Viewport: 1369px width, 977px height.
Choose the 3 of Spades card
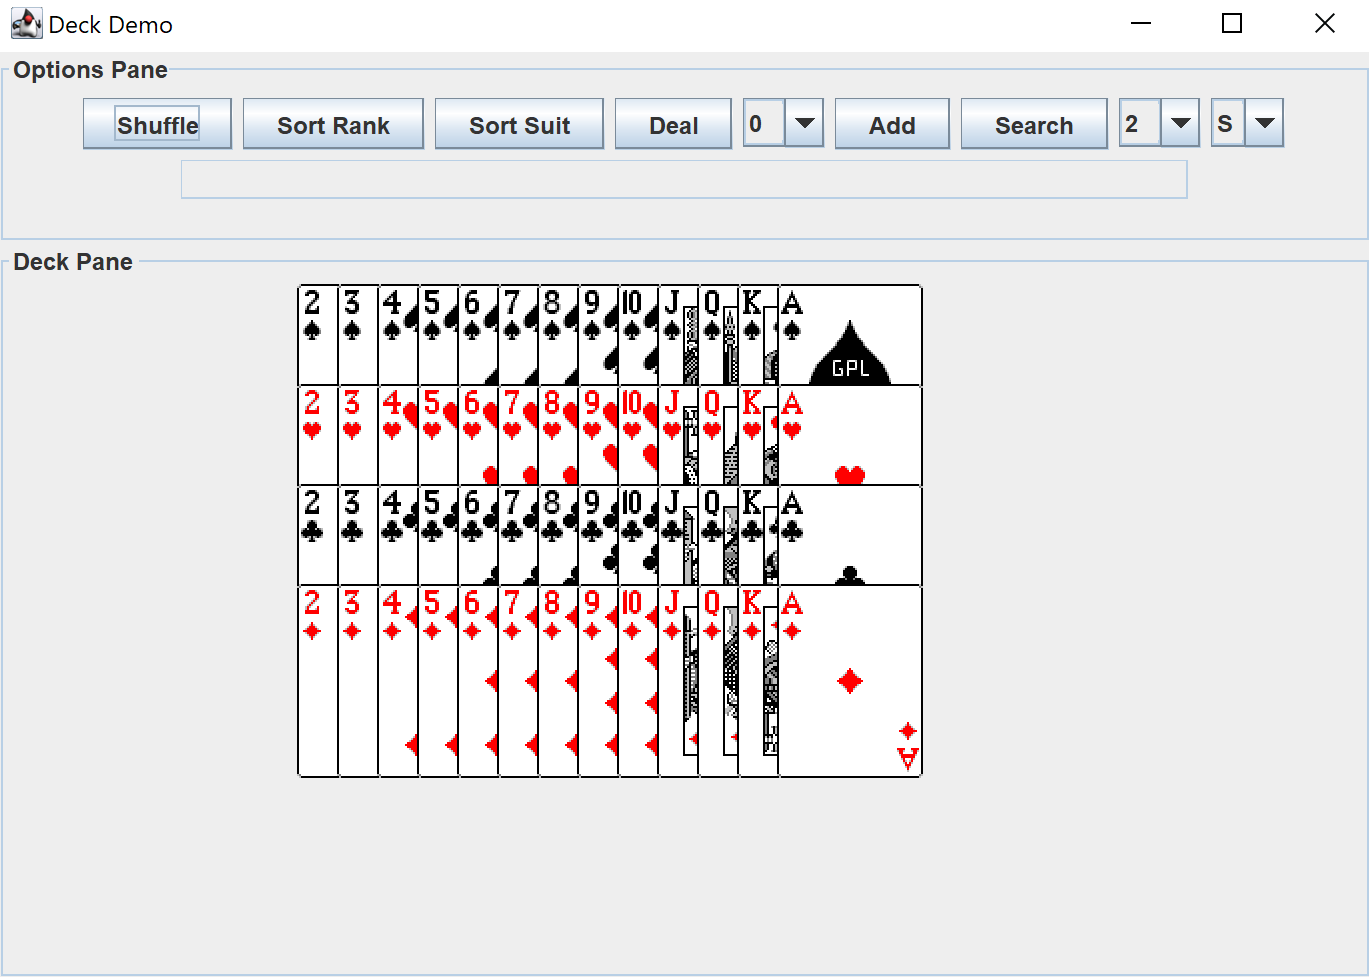point(358,335)
